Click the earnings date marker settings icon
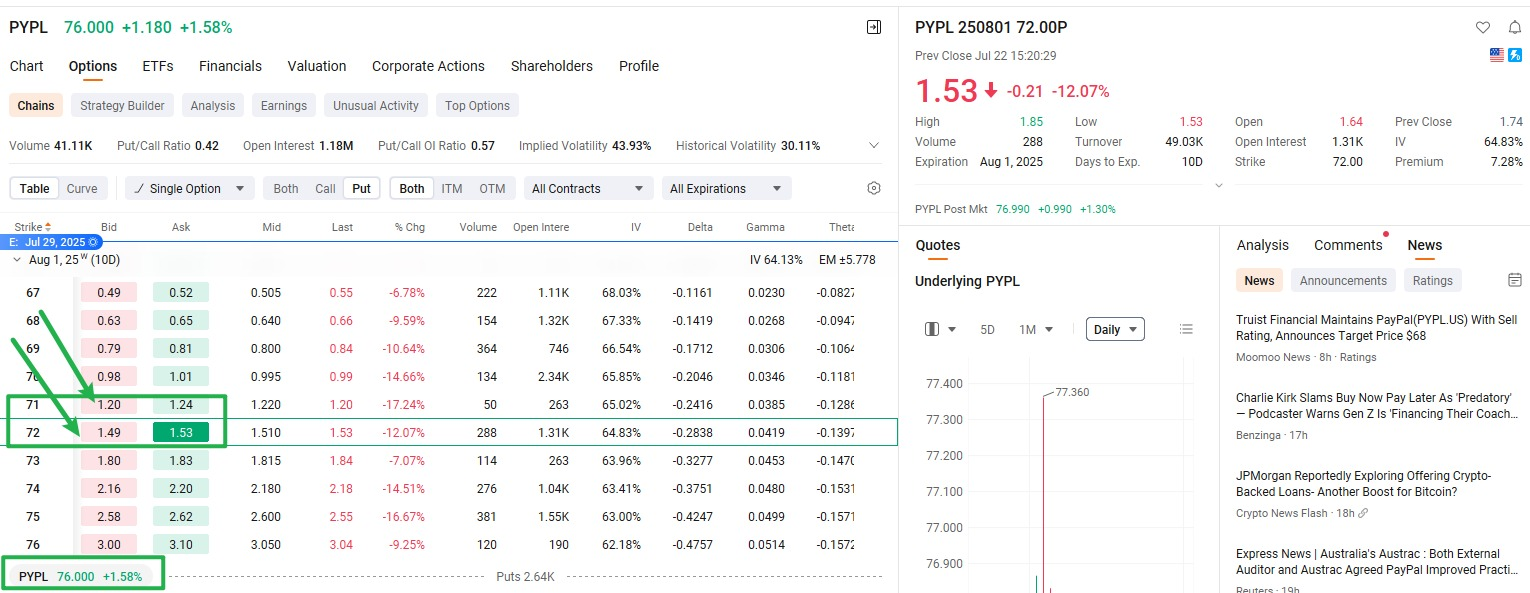Screen dimensions: 1530x593 click(94, 242)
